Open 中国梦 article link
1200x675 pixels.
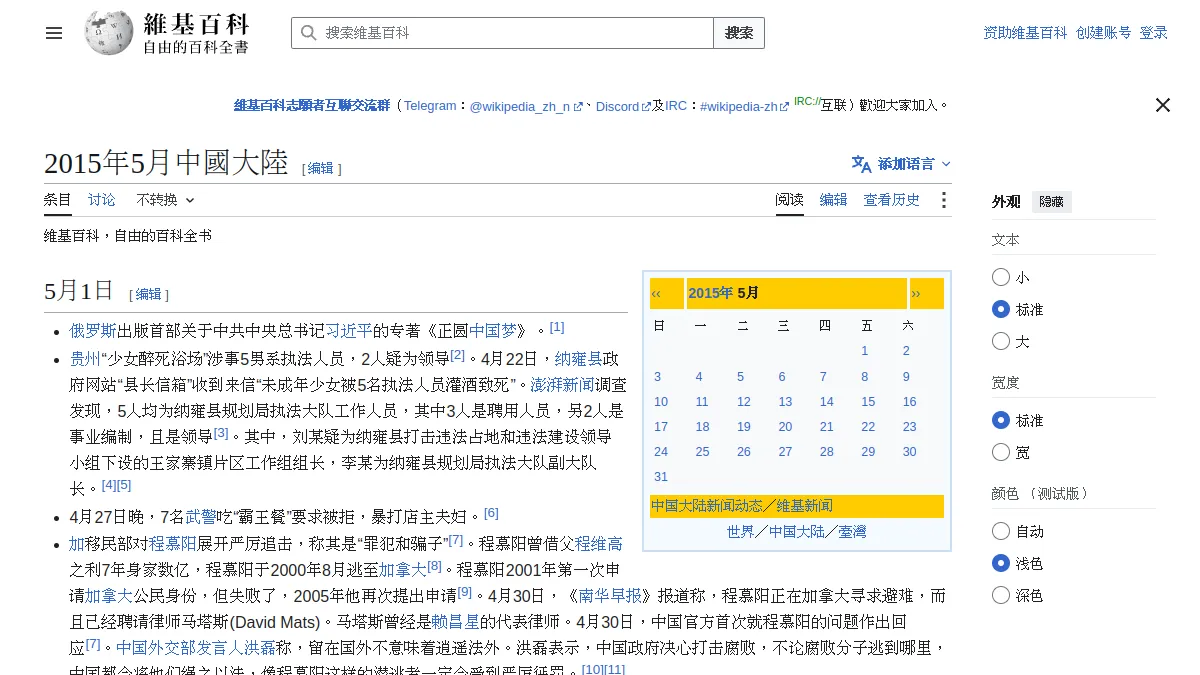point(493,331)
